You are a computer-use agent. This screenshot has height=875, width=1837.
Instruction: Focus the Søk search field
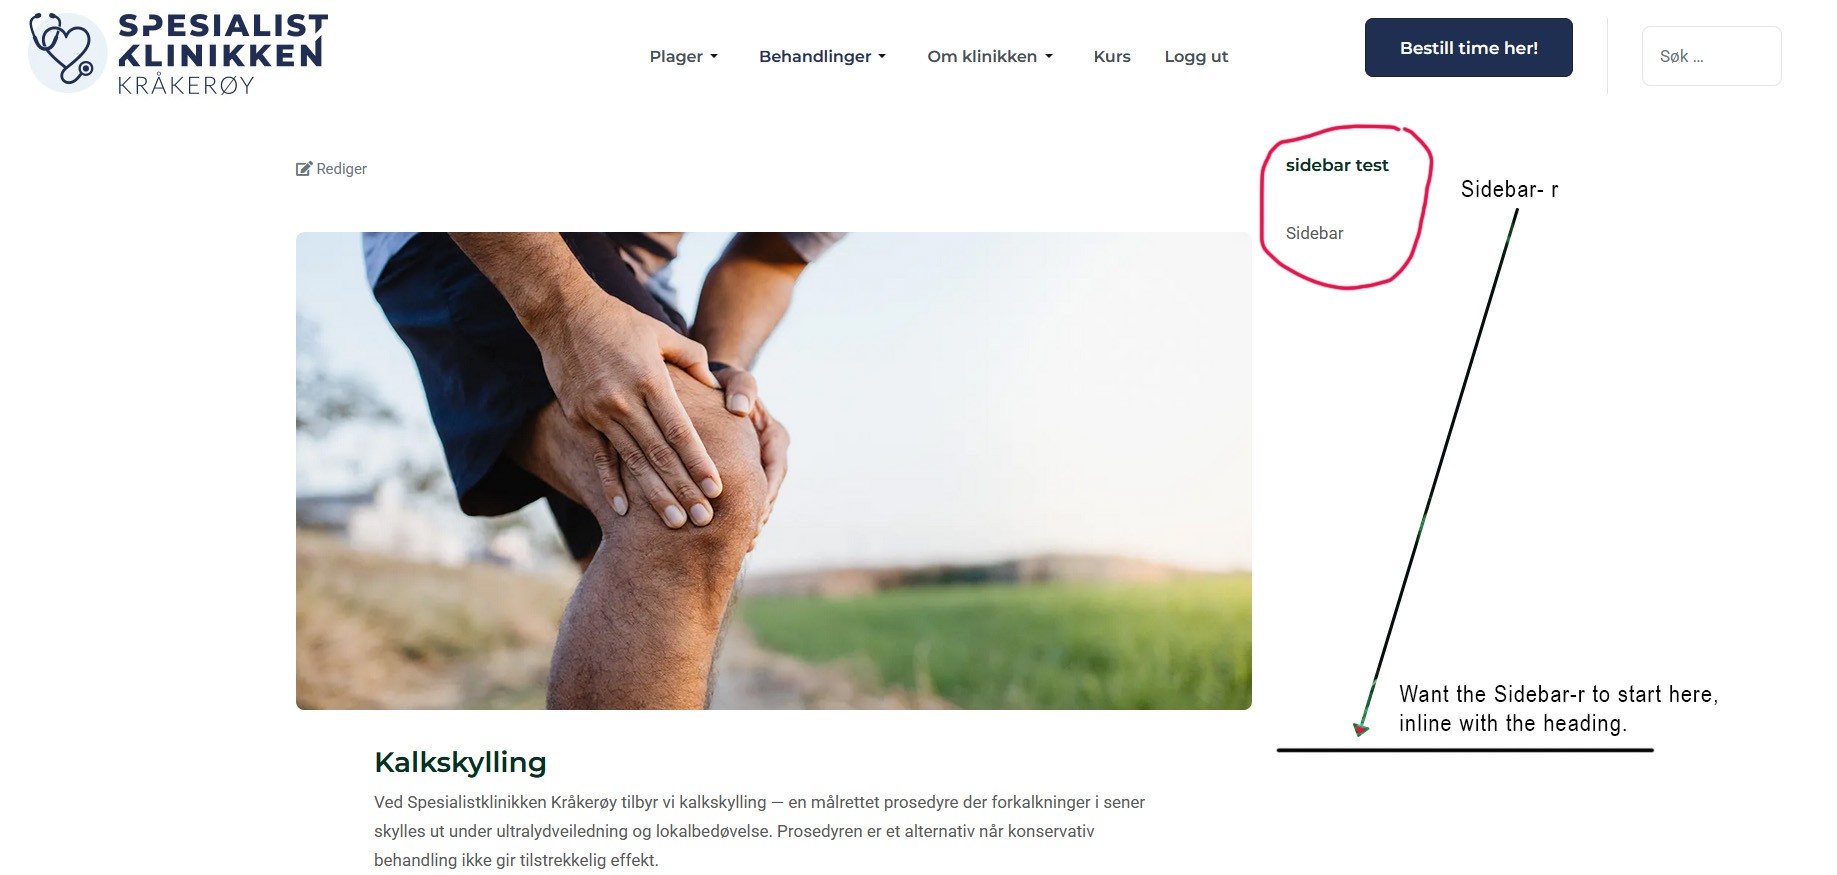(1711, 56)
